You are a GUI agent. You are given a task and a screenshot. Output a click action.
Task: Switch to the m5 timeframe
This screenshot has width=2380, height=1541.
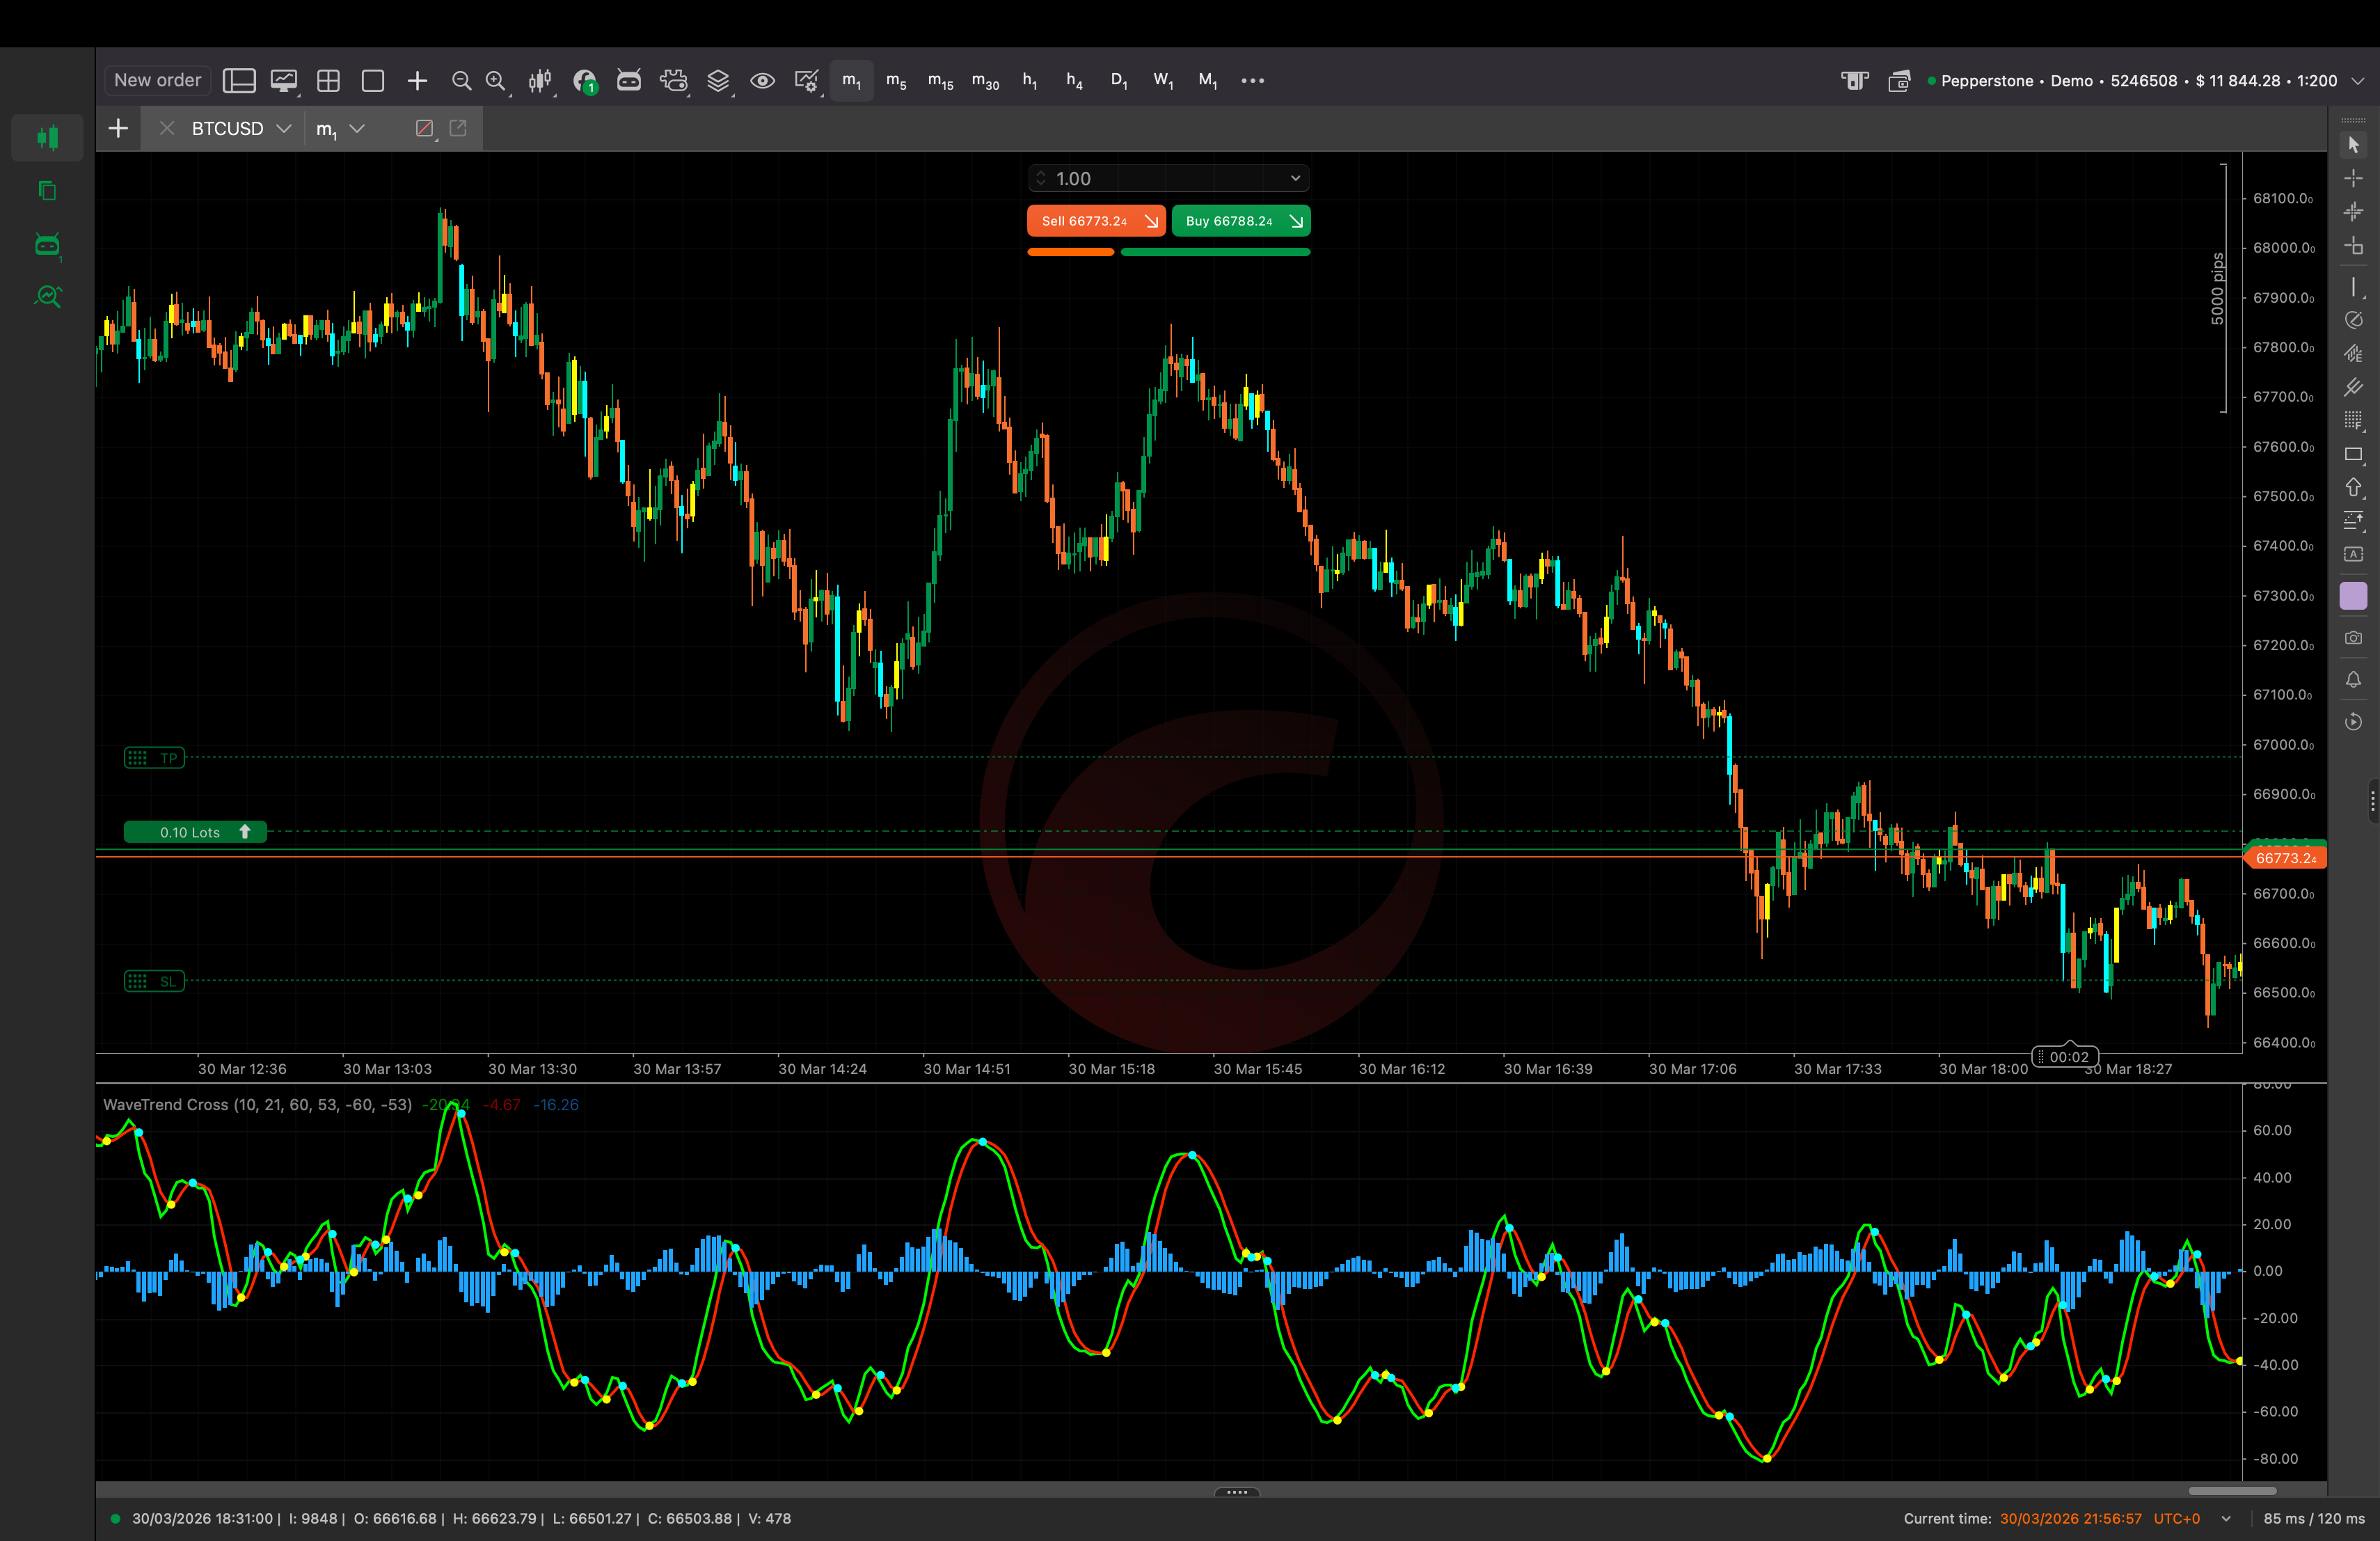(x=895, y=80)
